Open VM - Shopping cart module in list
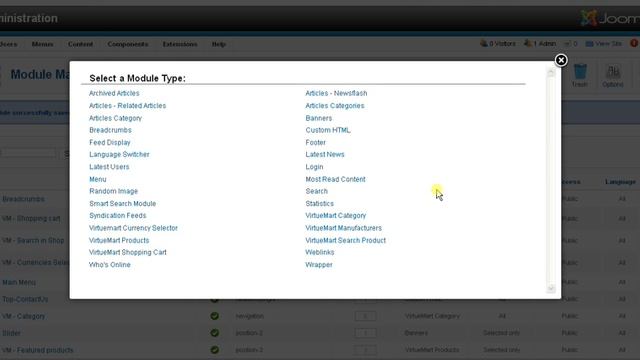The width and height of the screenshot is (640, 360). tap(31, 219)
